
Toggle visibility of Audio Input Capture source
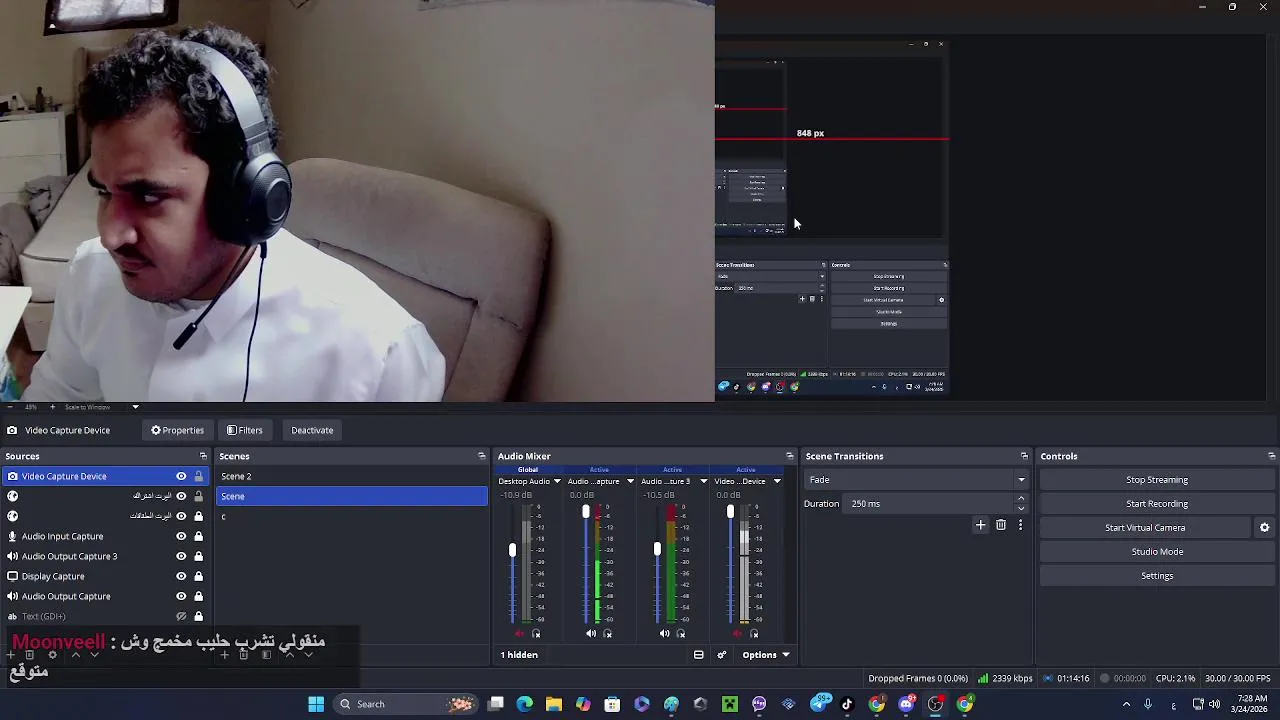(181, 536)
